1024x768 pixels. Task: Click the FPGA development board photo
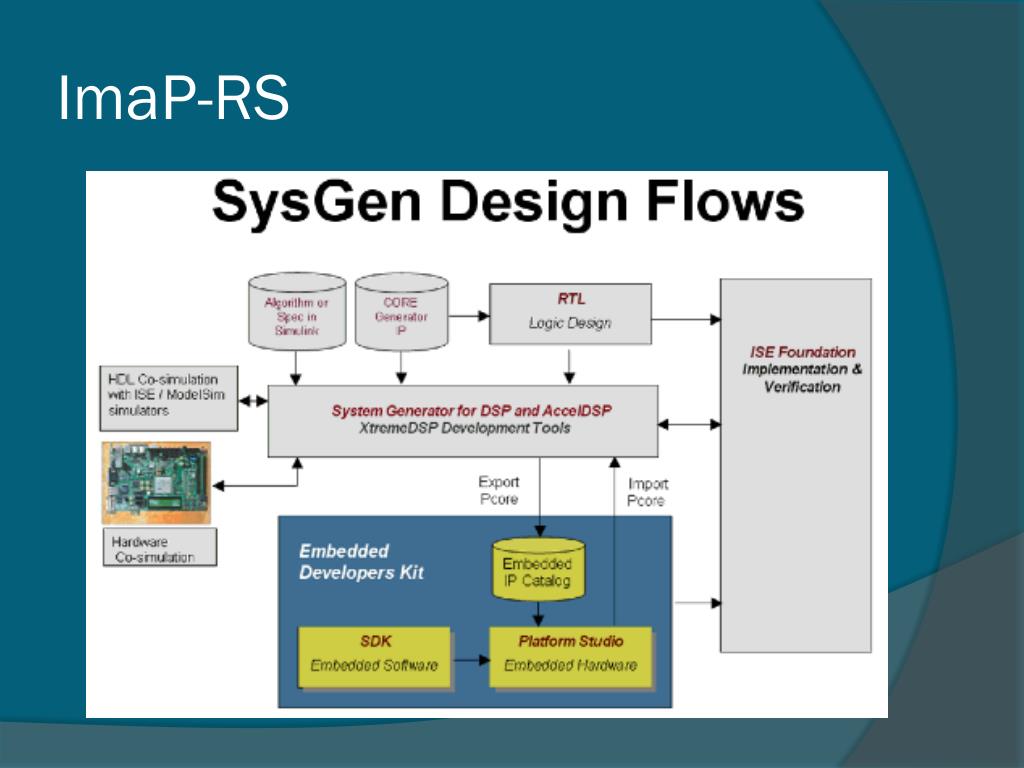point(157,483)
